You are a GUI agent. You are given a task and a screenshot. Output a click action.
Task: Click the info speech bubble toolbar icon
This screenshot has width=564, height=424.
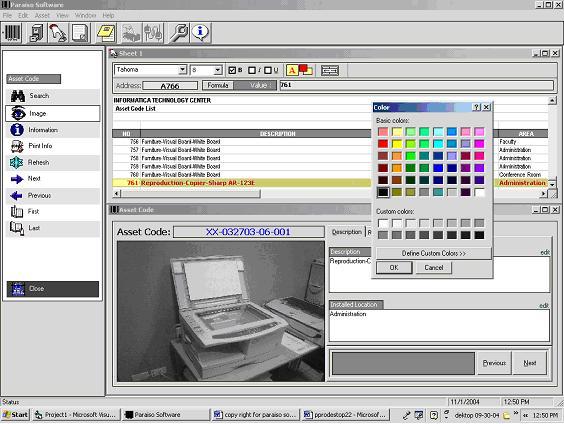(x=200, y=33)
